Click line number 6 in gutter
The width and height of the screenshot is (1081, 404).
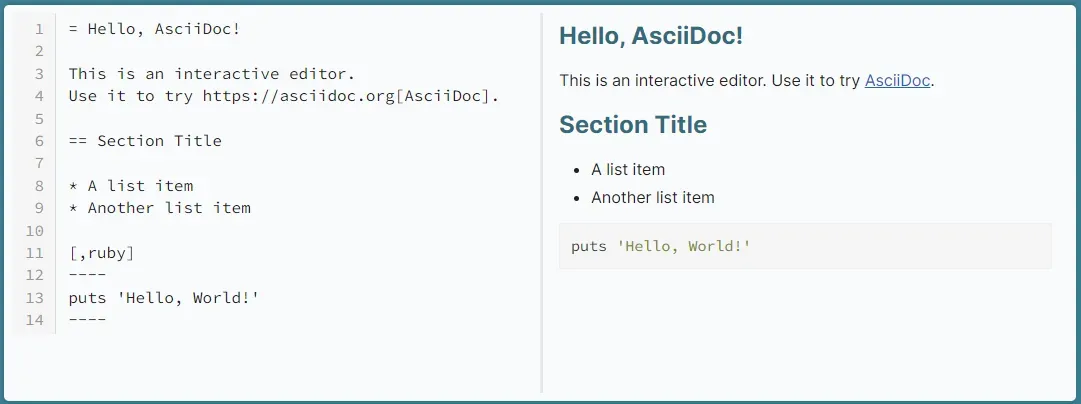coord(39,141)
